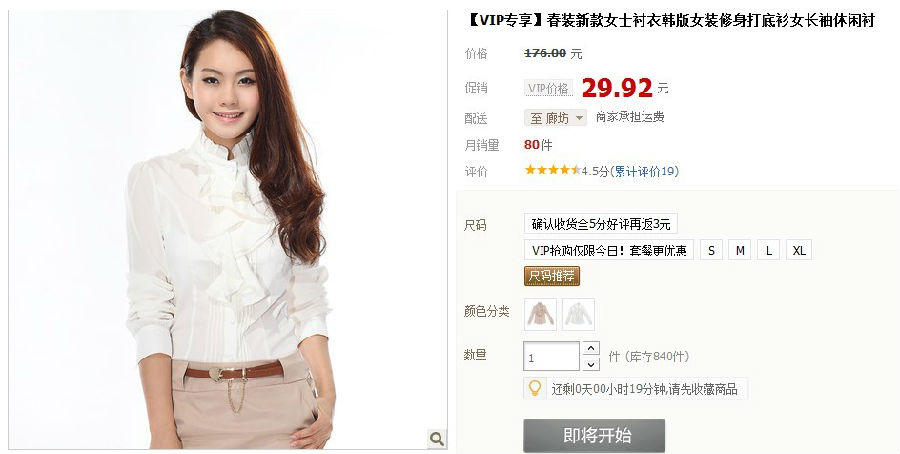The width and height of the screenshot is (900, 454).
Task: Choose size L
Action: (x=769, y=250)
